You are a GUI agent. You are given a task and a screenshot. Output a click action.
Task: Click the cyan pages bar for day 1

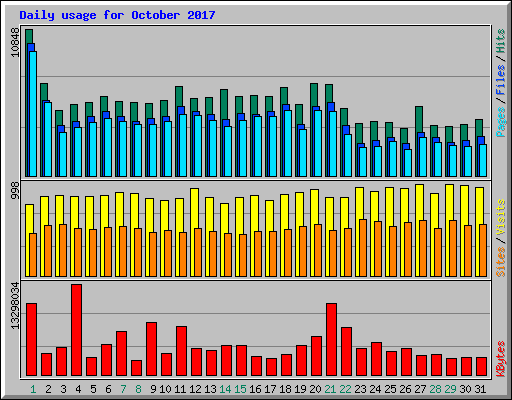33,114
